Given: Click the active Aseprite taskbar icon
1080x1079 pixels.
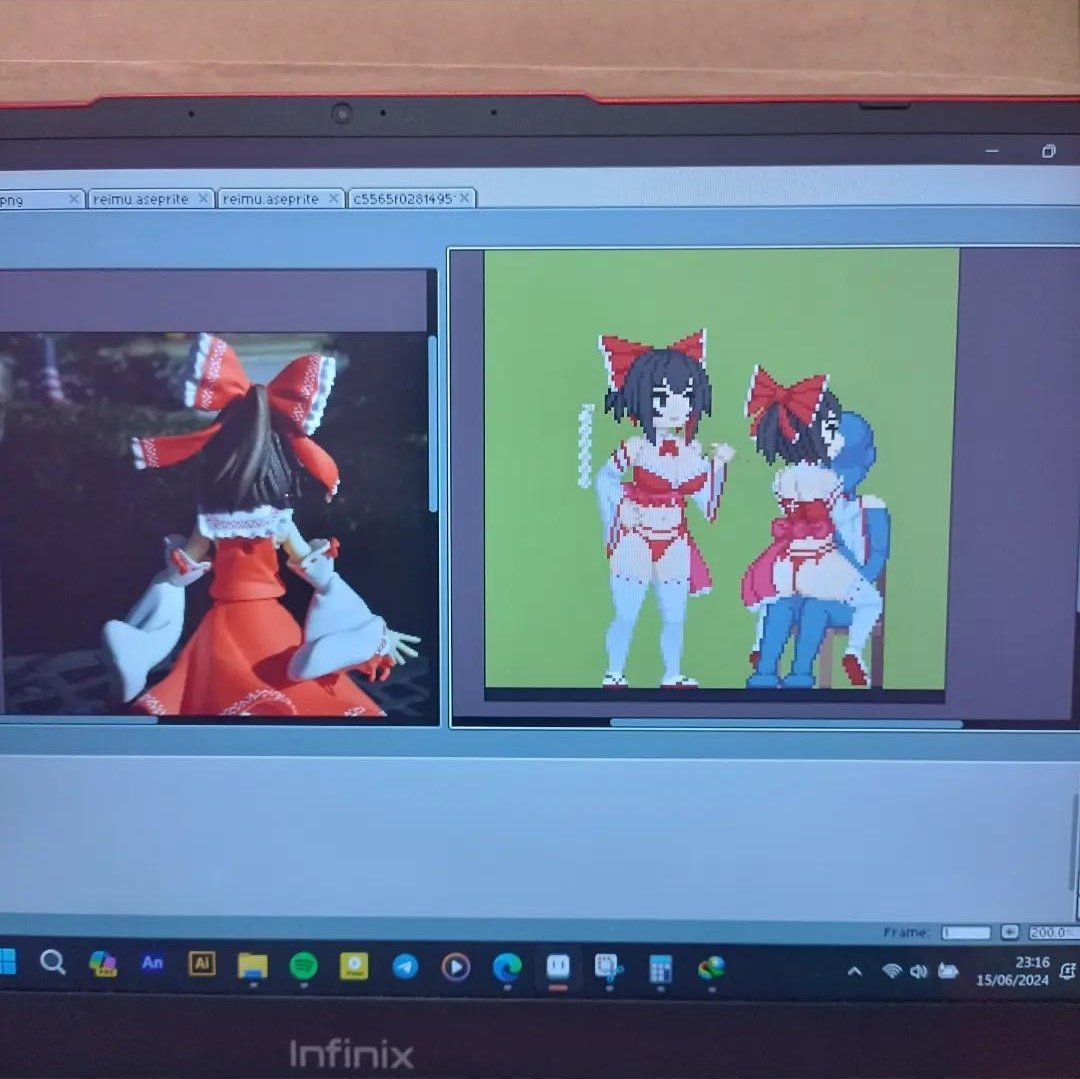Looking at the screenshot, I should (x=557, y=967).
